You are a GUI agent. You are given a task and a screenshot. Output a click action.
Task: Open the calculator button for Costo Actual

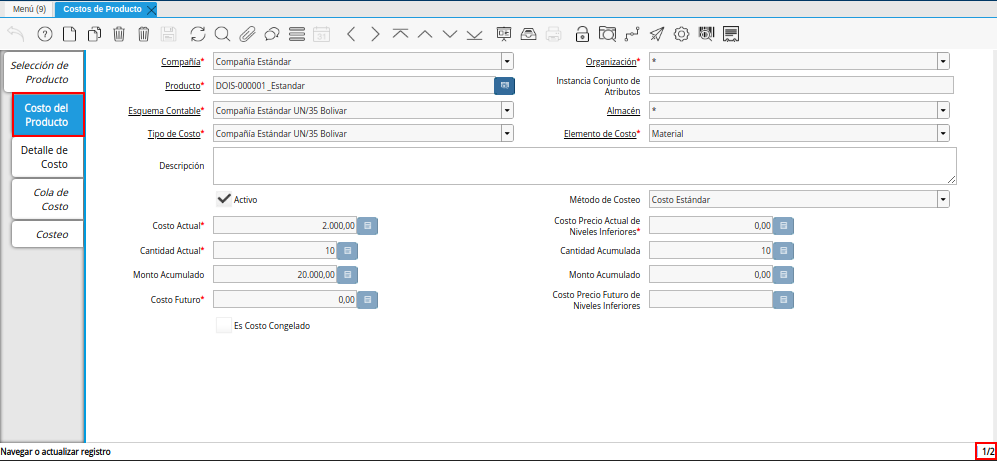(x=367, y=227)
